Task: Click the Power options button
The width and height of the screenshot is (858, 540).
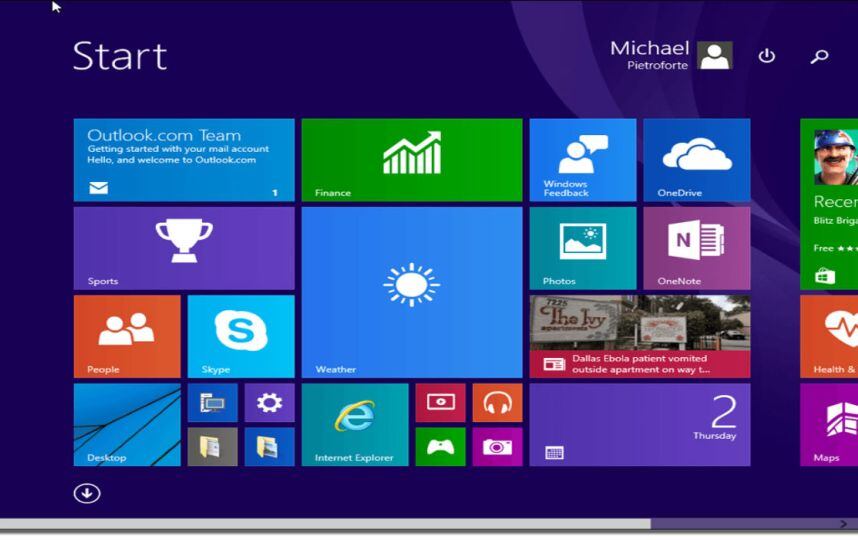Action: tap(767, 56)
